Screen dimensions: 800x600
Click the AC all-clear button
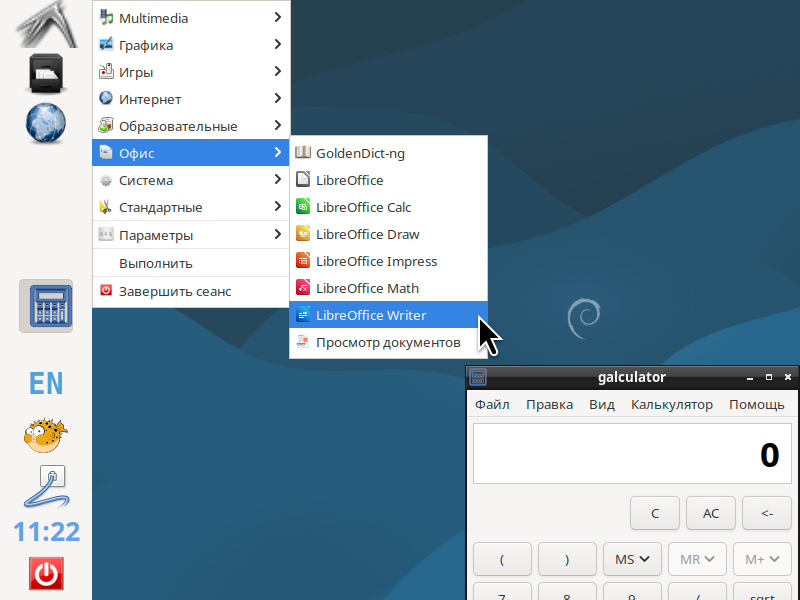pos(711,513)
